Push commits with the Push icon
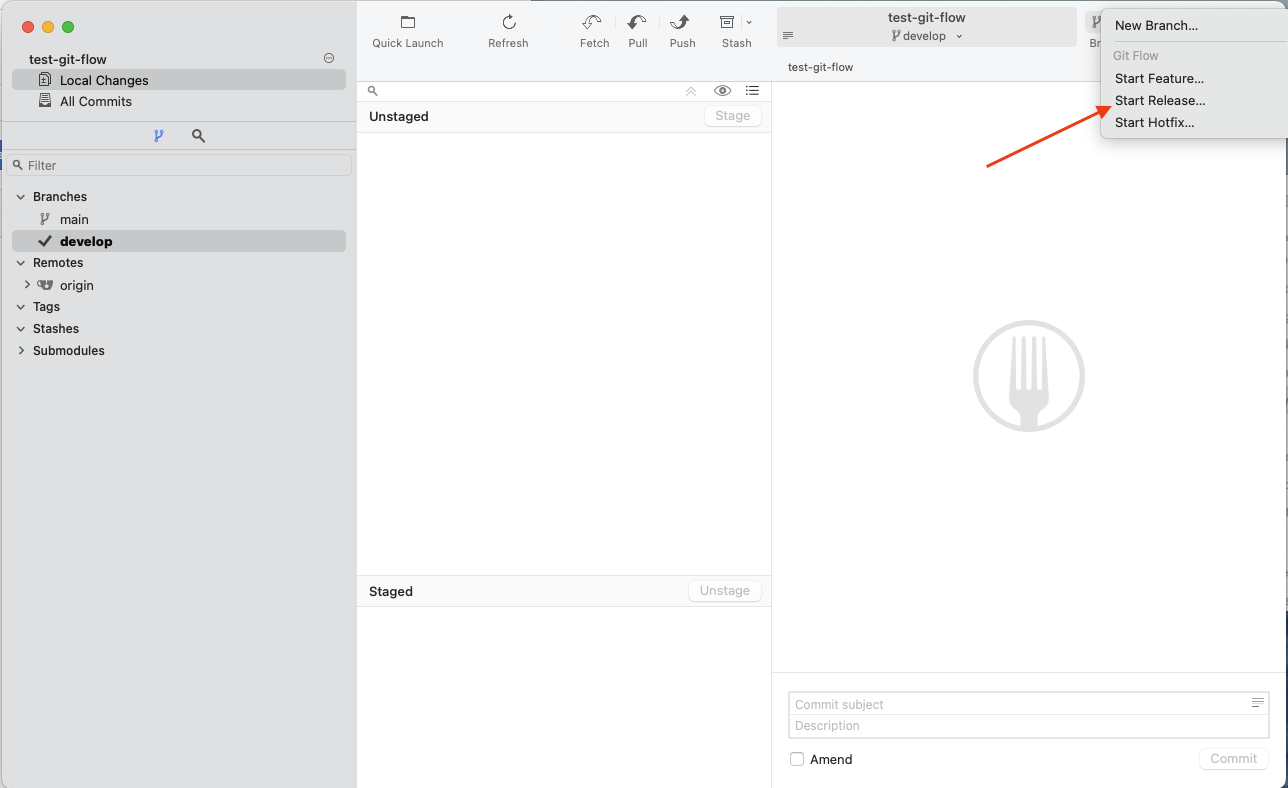The image size is (1288, 788). pyautogui.click(x=682, y=23)
